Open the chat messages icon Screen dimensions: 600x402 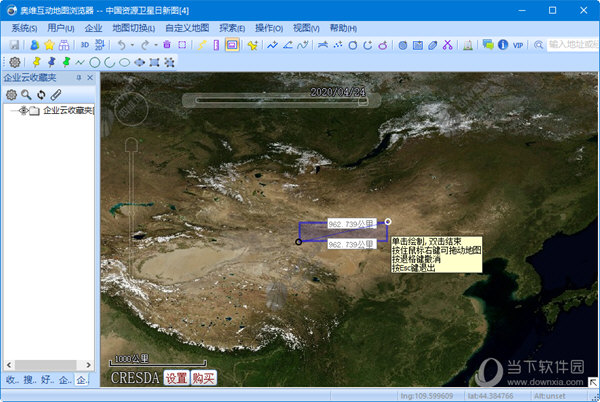(488, 45)
